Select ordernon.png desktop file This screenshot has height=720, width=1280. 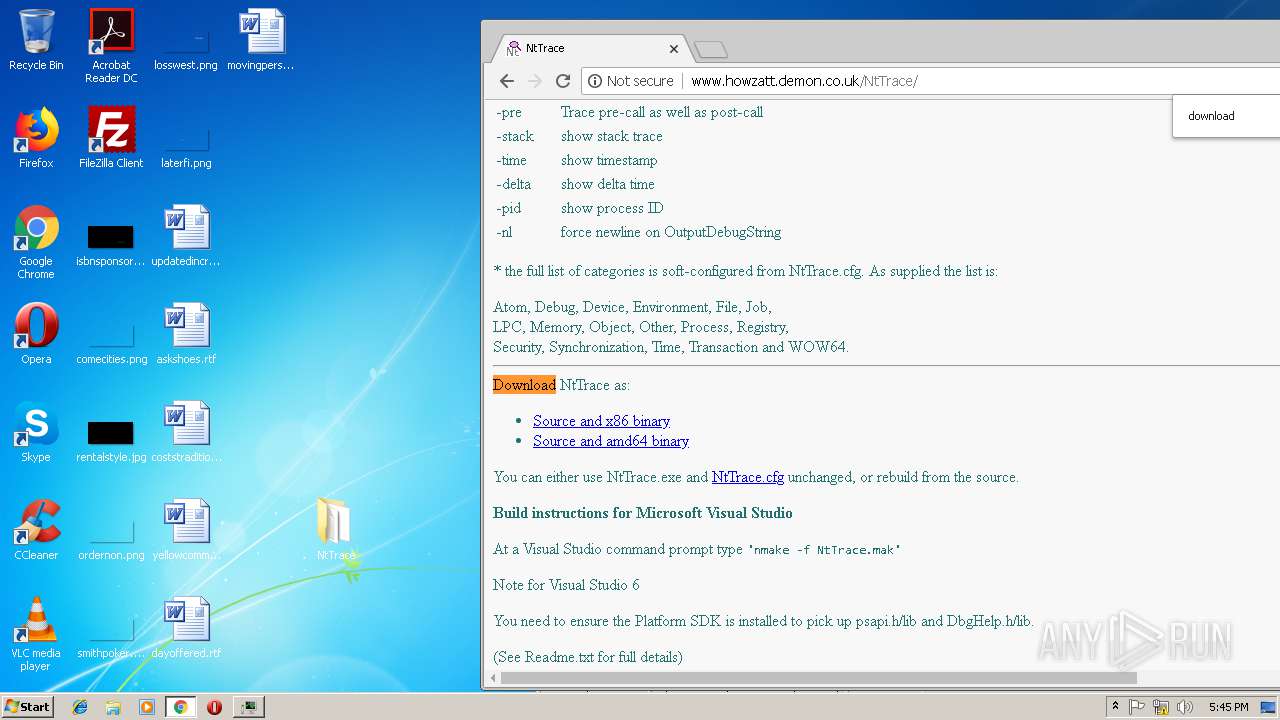coord(111,538)
